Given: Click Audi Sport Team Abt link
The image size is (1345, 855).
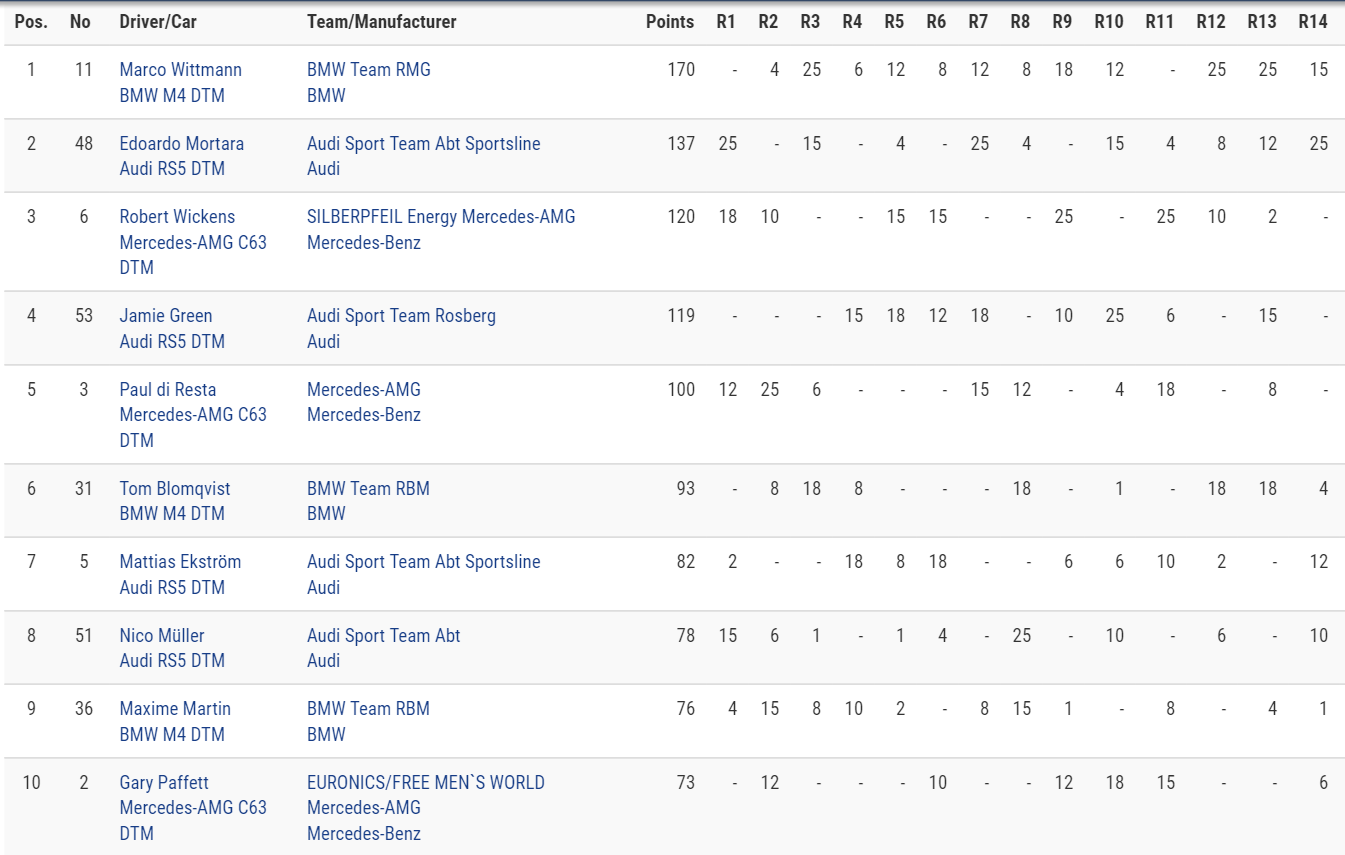Looking at the screenshot, I should 384,636.
